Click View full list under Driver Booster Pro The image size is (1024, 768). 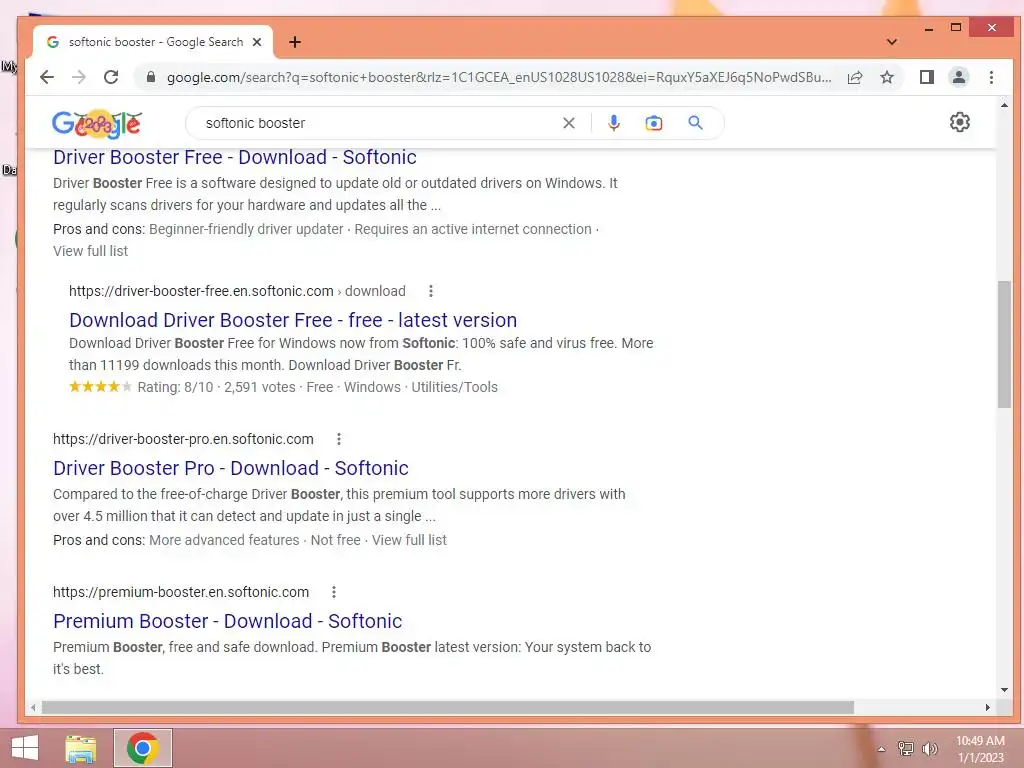click(x=409, y=540)
